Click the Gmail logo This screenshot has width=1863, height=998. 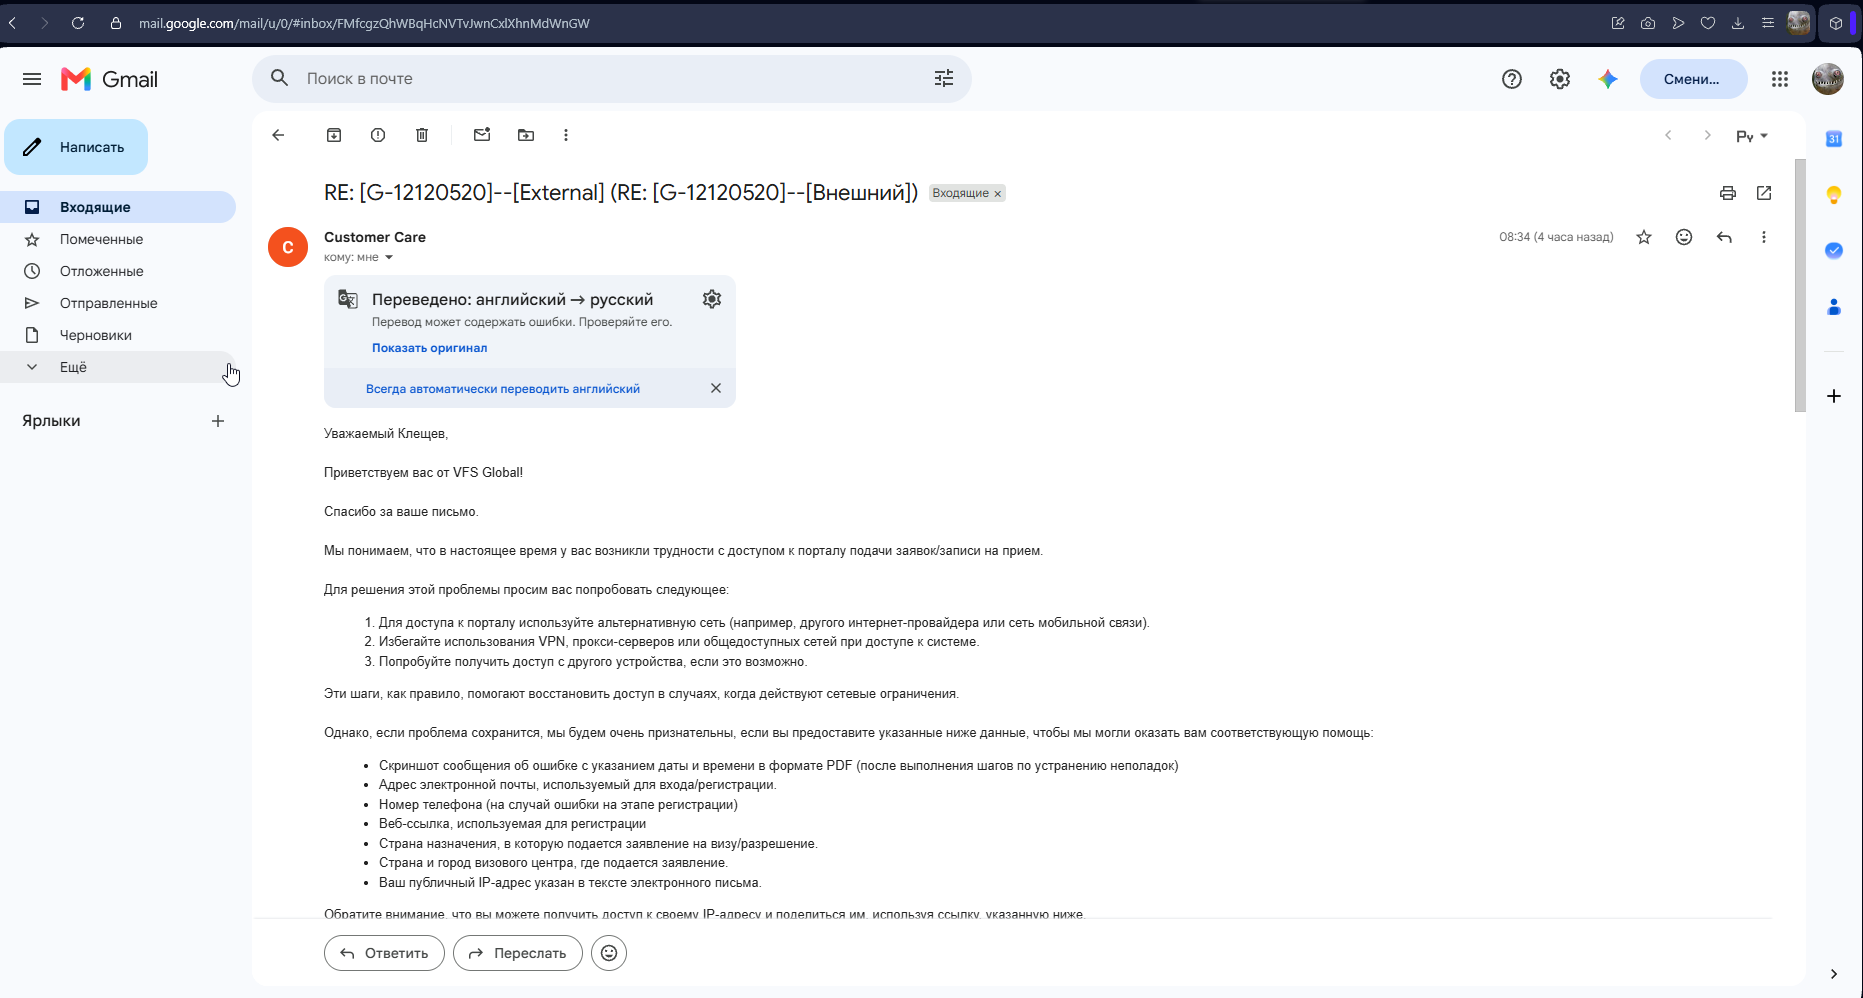coord(110,79)
